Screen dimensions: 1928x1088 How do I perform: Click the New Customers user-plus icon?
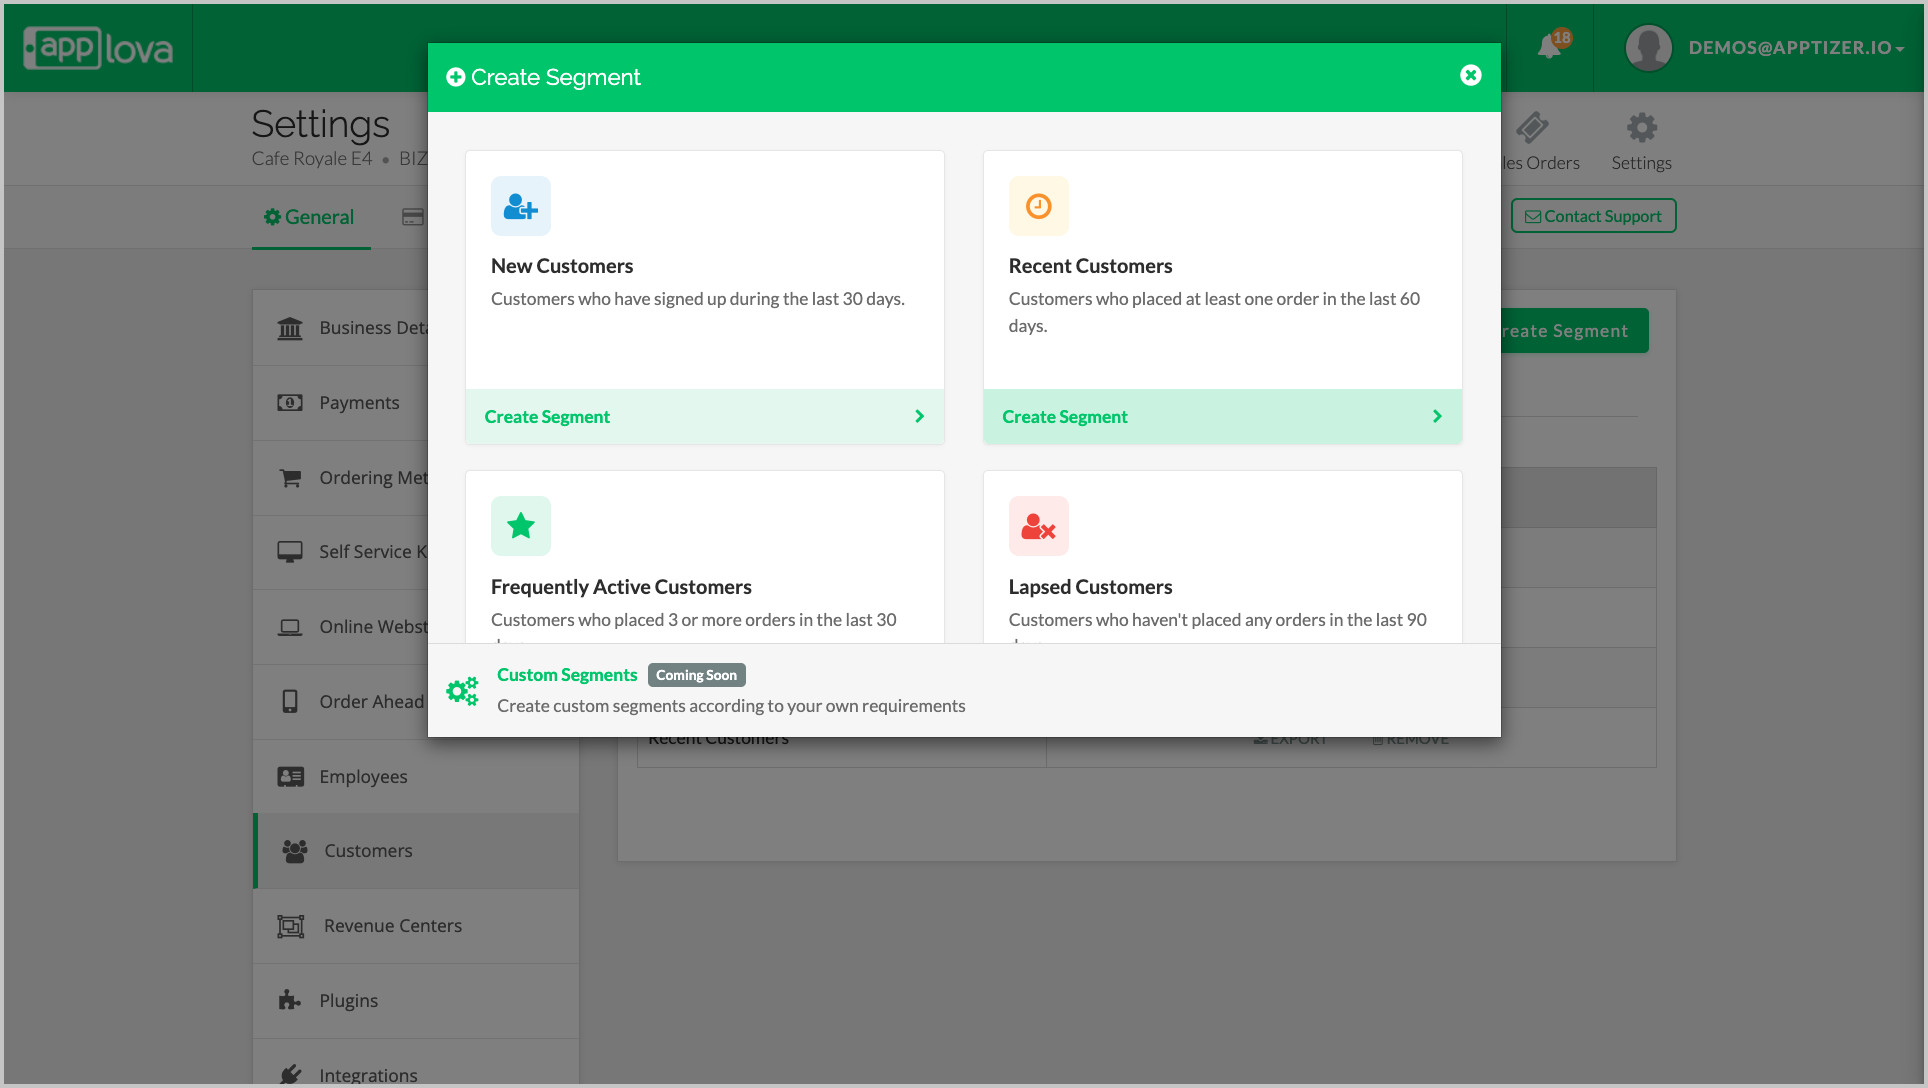tap(520, 206)
